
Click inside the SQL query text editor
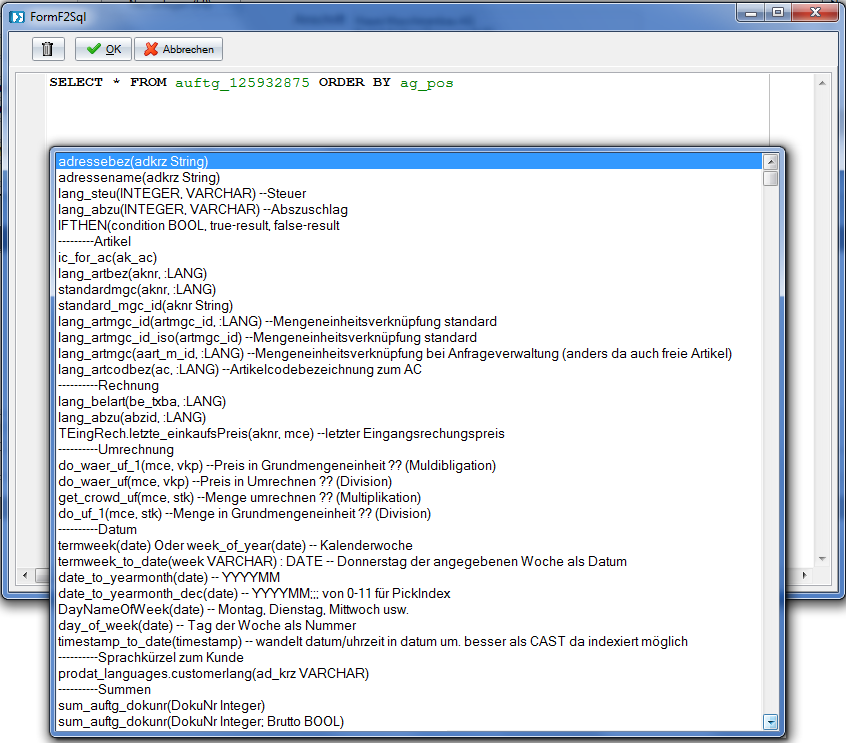pos(400,110)
